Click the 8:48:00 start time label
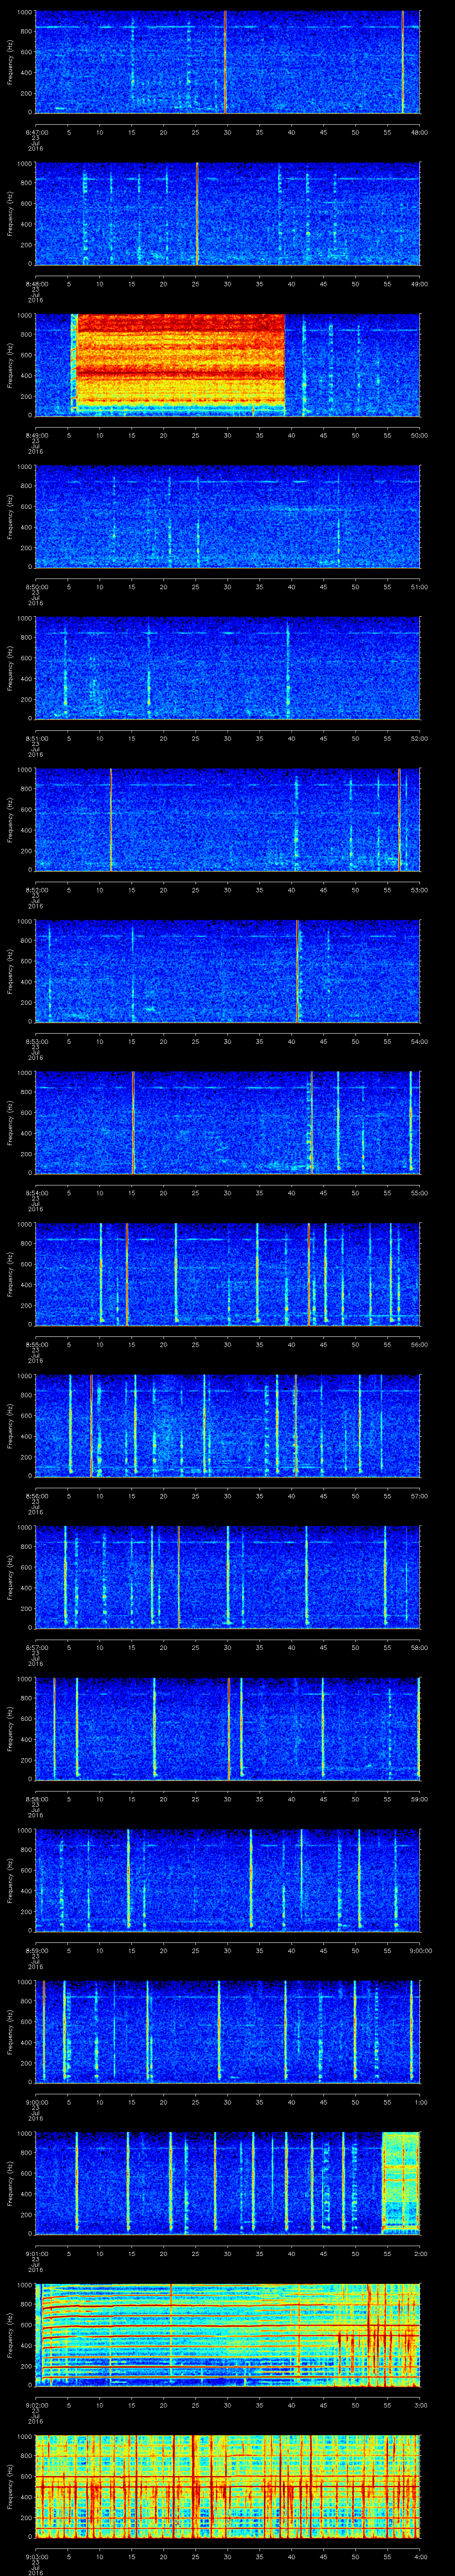The height and width of the screenshot is (2576, 455). click(36, 284)
